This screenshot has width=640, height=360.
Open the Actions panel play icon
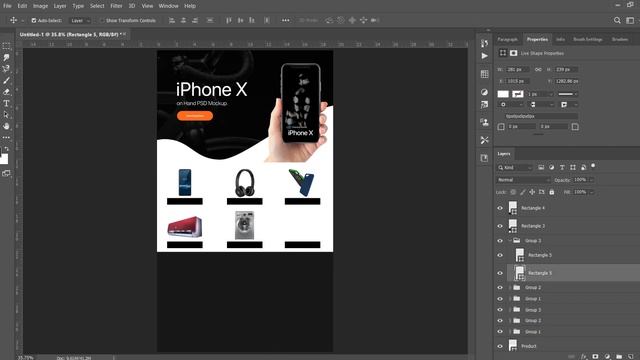pyautogui.click(x=484, y=56)
